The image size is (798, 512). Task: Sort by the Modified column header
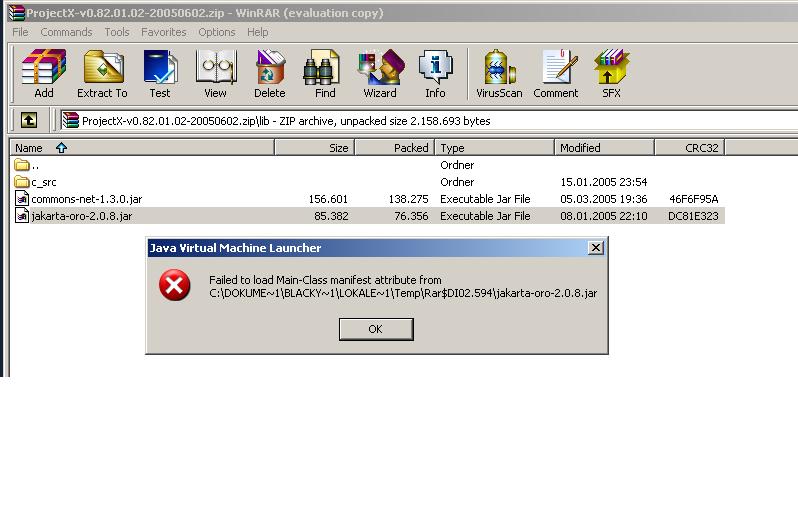coord(604,148)
